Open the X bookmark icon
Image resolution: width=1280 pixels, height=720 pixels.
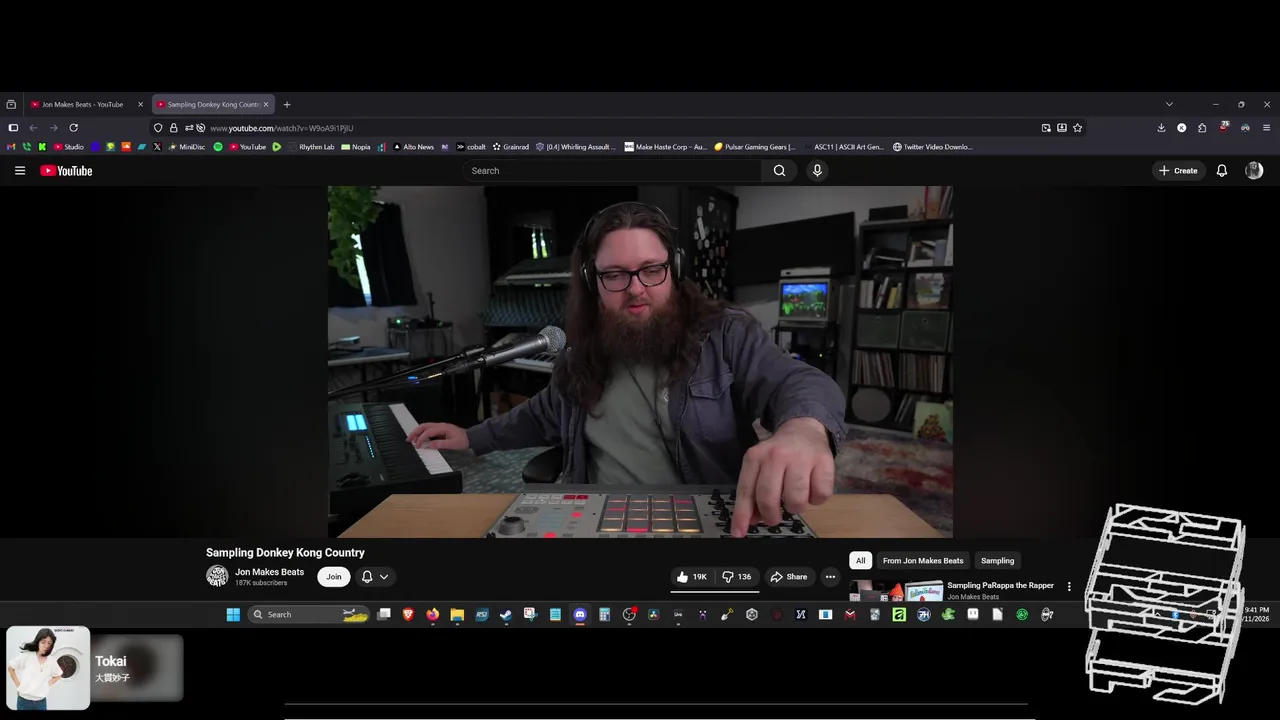(x=157, y=147)
